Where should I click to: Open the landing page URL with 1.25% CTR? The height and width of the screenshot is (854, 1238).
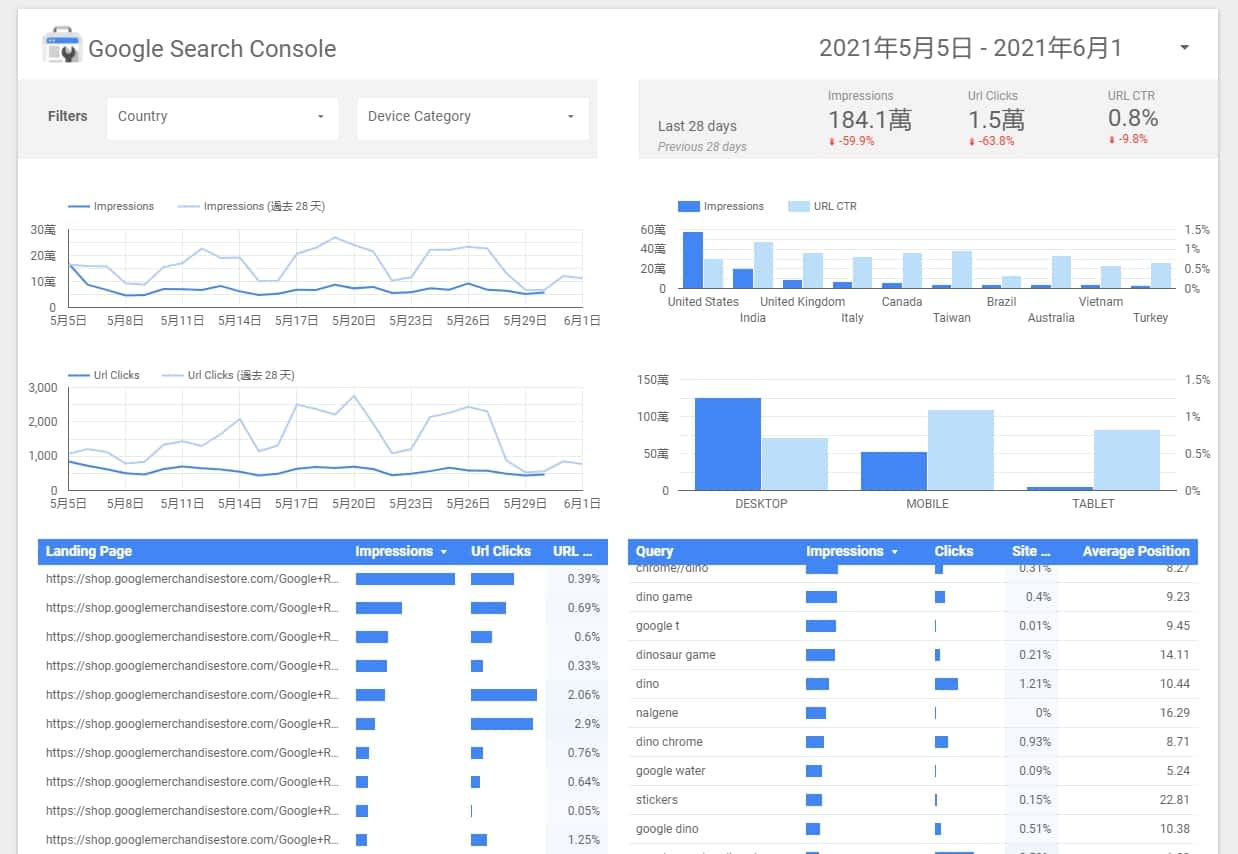click(x=193, y=840)
